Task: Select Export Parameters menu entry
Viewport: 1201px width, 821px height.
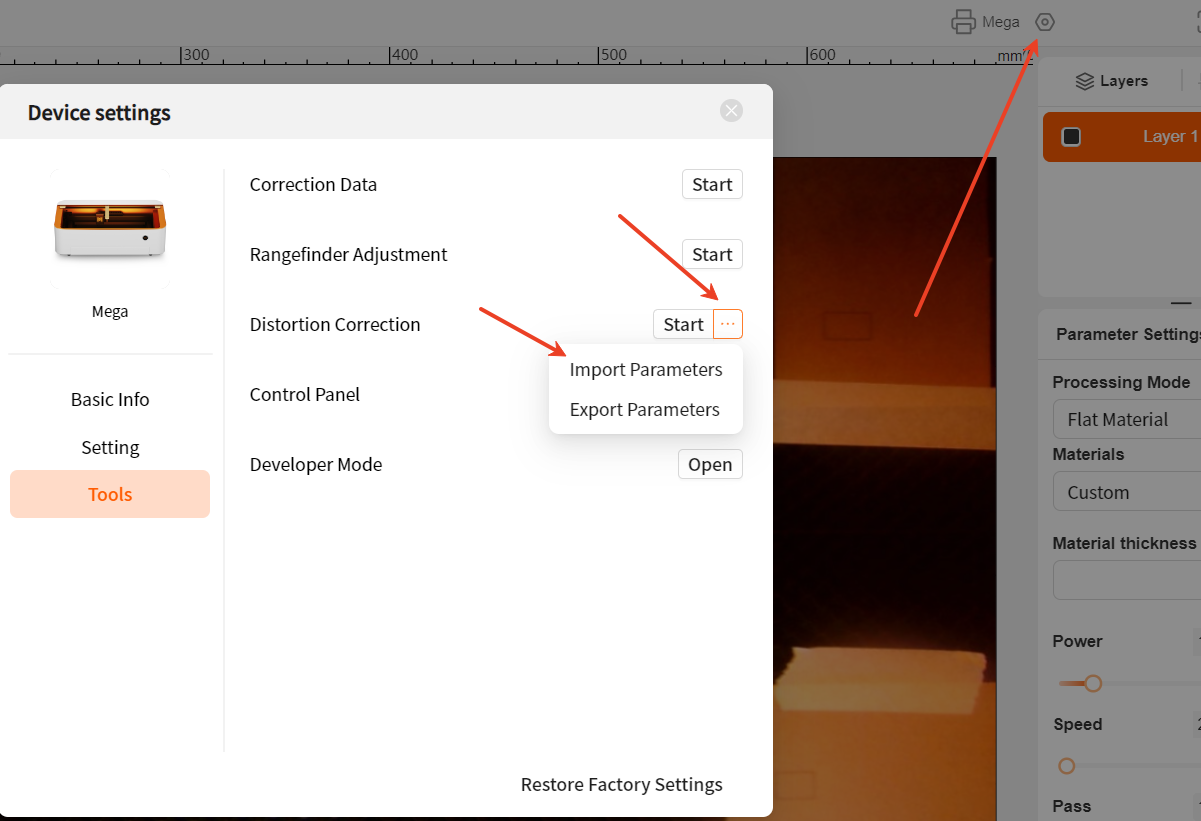Action: (645, 410)
